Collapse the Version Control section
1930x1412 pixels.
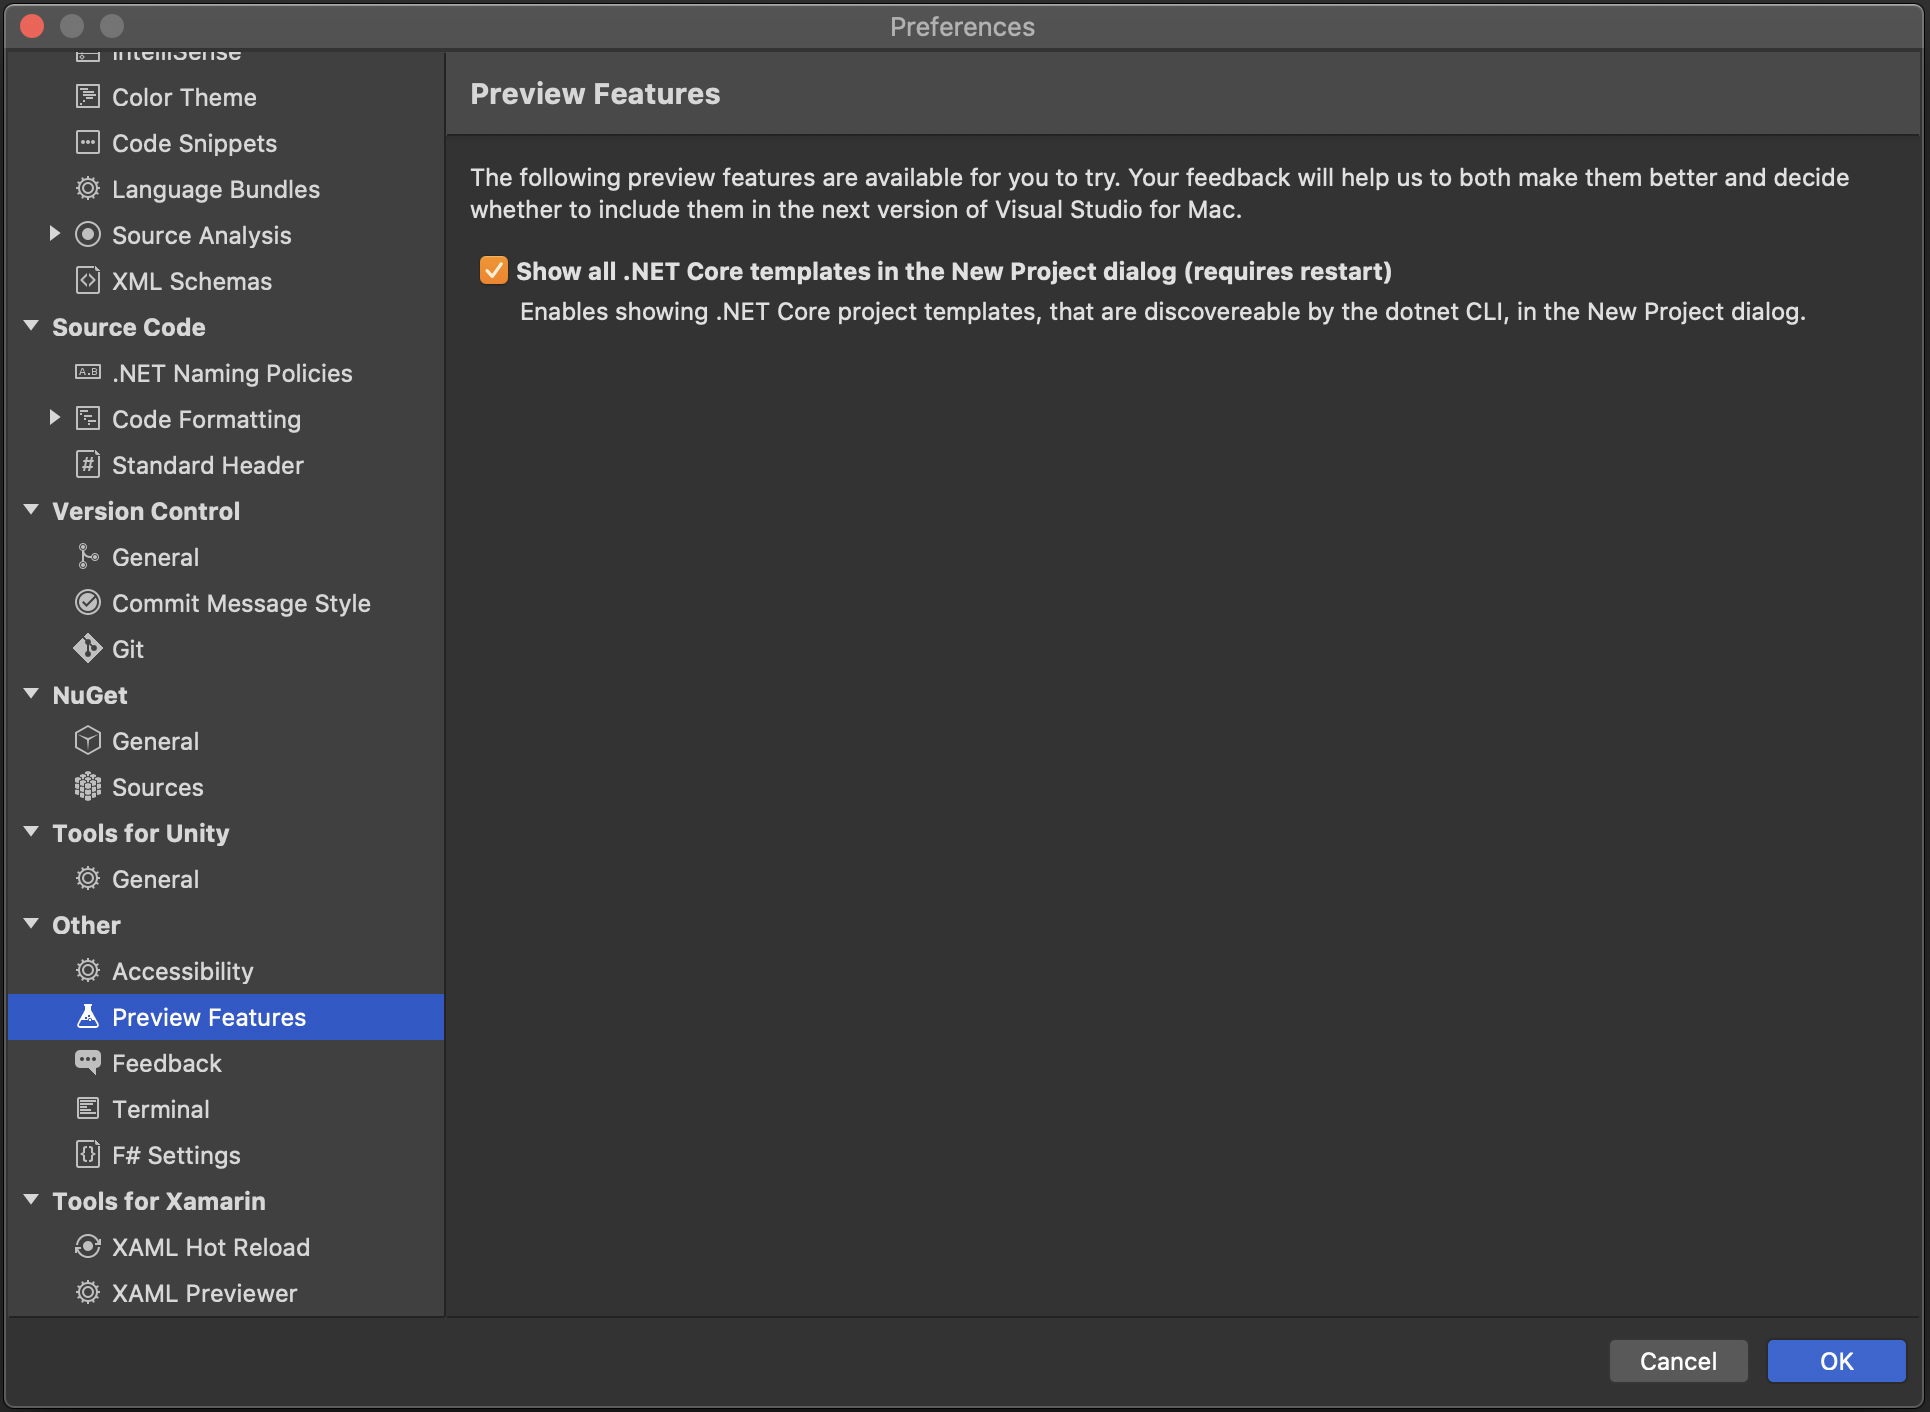(x=33, y=511)
